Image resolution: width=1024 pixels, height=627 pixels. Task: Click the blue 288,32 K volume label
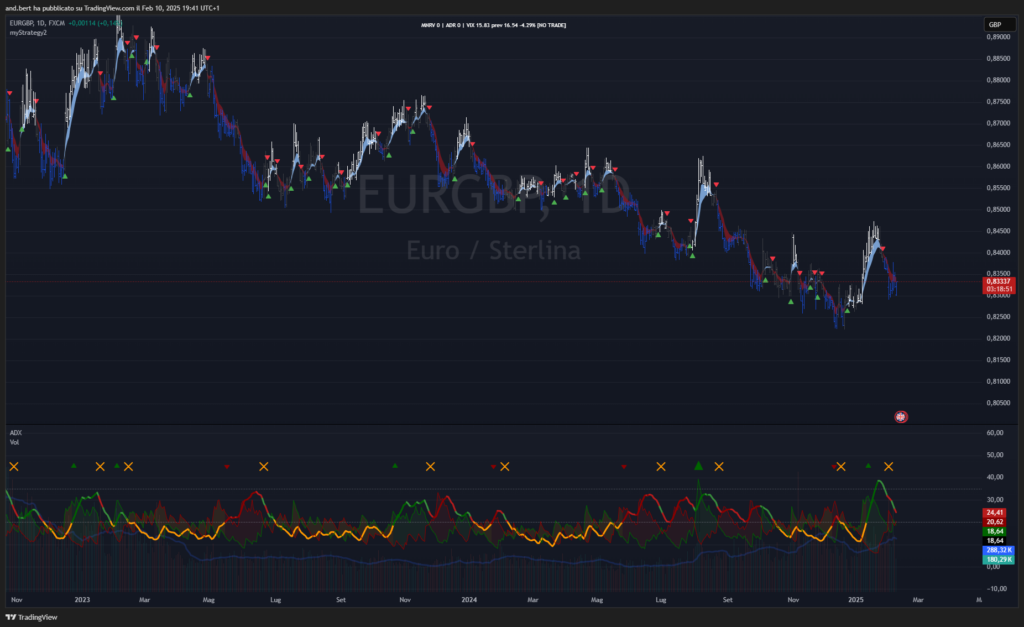coord(999,550)
